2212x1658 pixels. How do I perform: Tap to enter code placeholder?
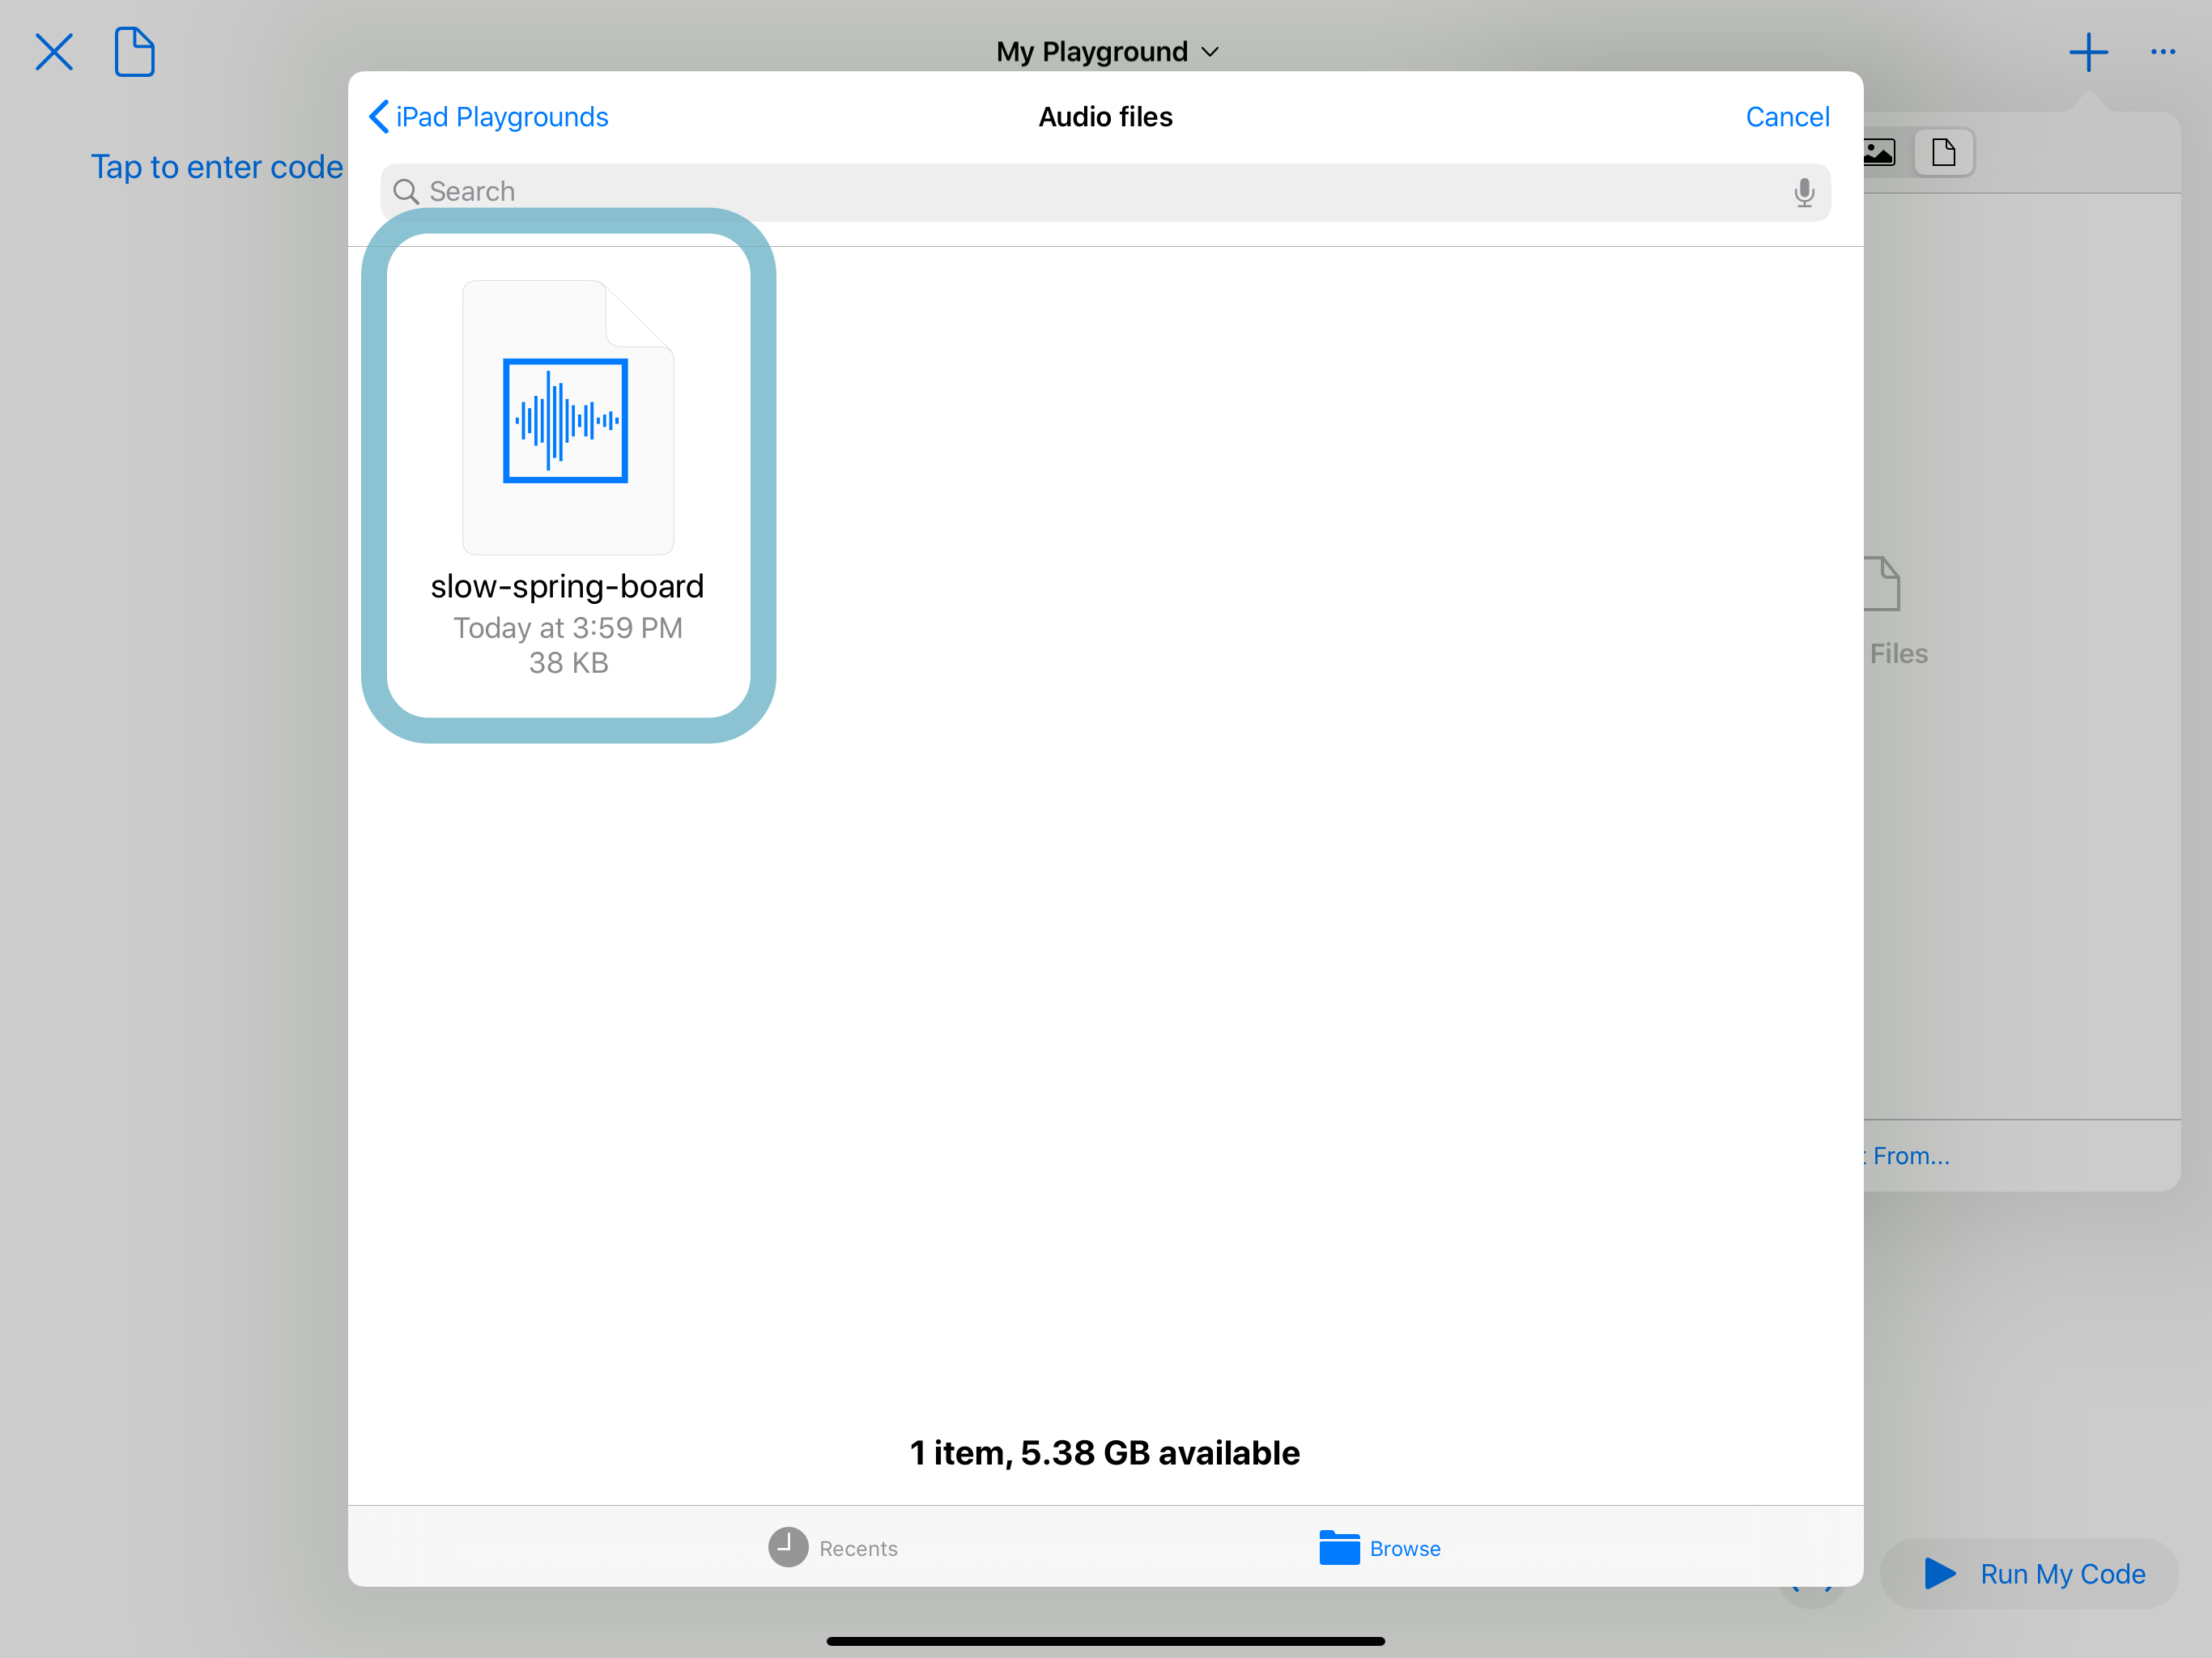(217, 167)
